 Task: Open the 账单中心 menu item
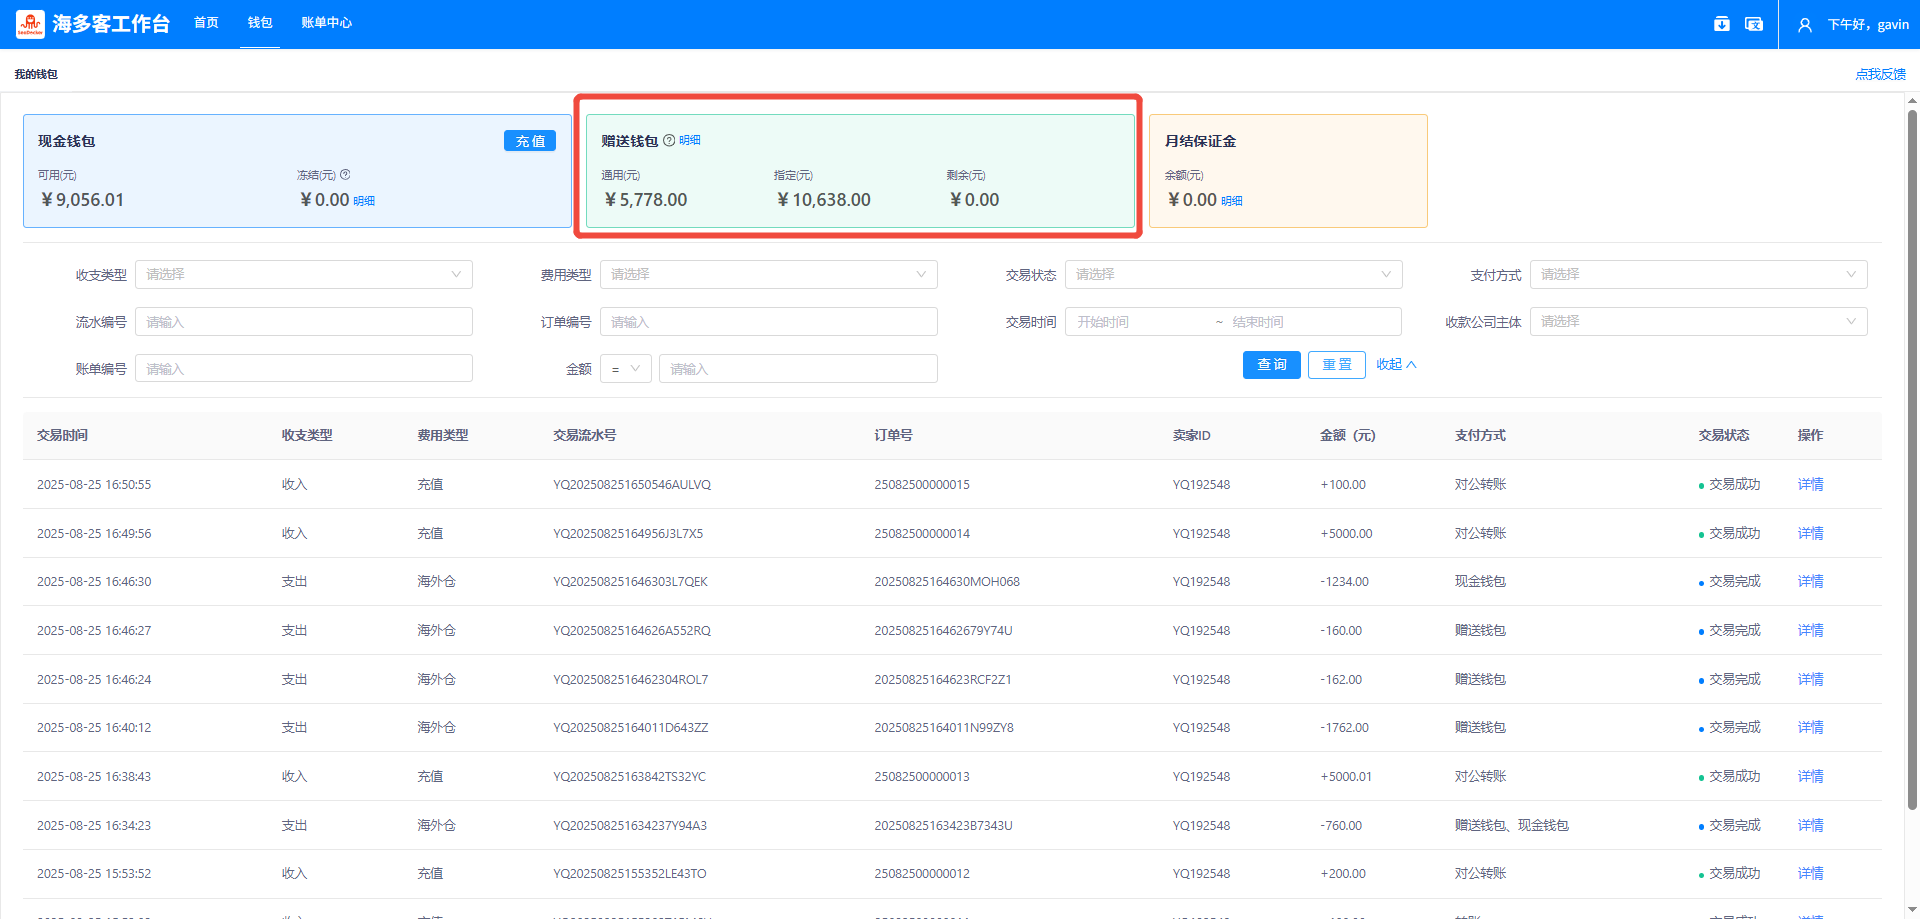coord(327,23)
